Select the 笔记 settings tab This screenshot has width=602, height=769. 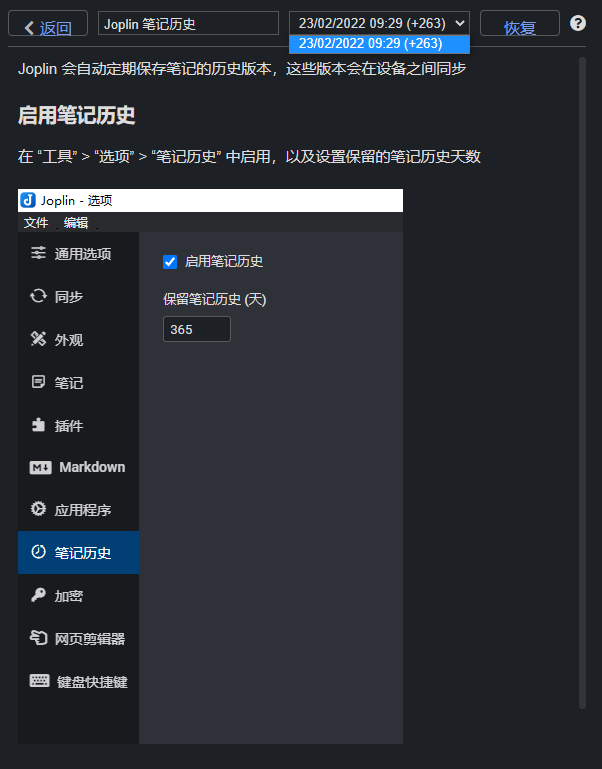pos(79,382)
